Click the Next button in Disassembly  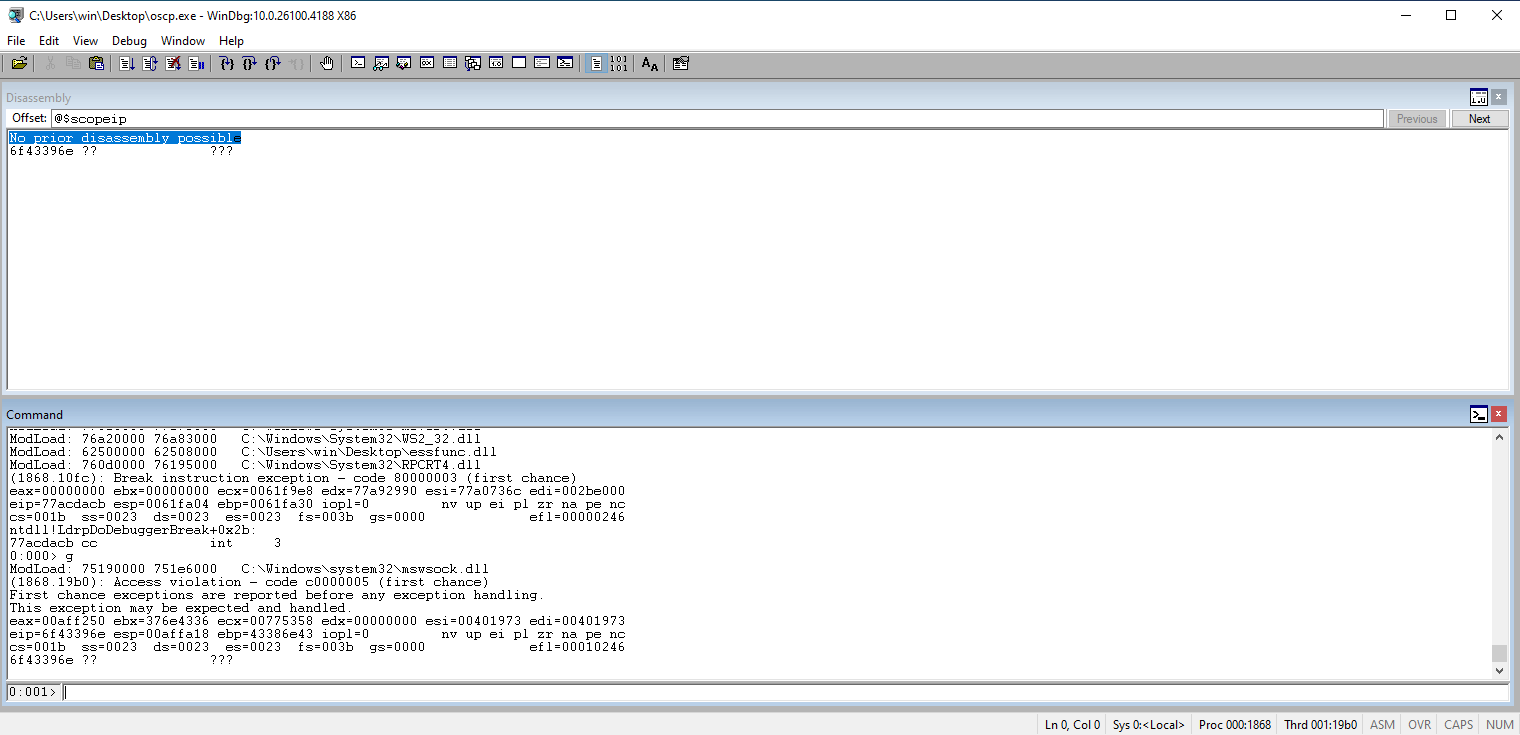tap(1479, 119)
